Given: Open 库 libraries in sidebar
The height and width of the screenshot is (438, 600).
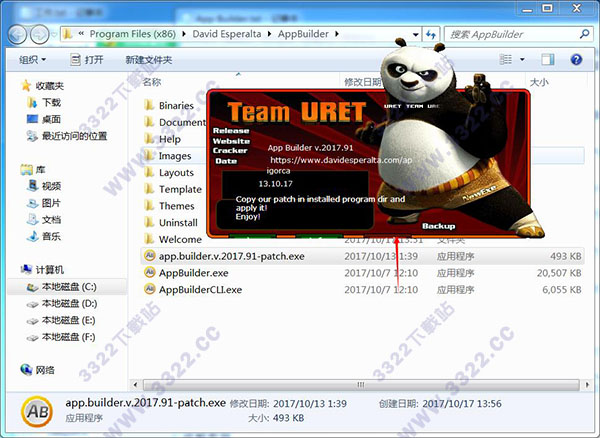Looking at the screenshot, I should coord(33,169).
